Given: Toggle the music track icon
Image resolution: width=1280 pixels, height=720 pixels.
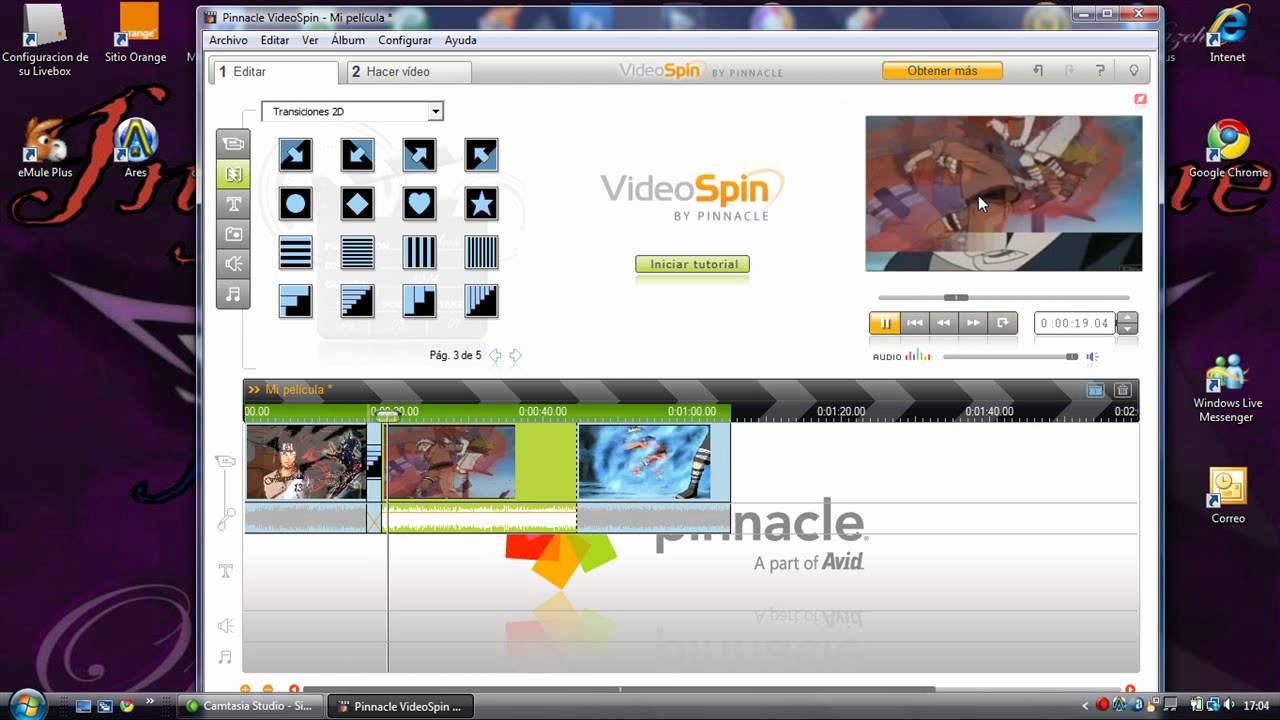Looking at the screenshot, I should [226, 657].
